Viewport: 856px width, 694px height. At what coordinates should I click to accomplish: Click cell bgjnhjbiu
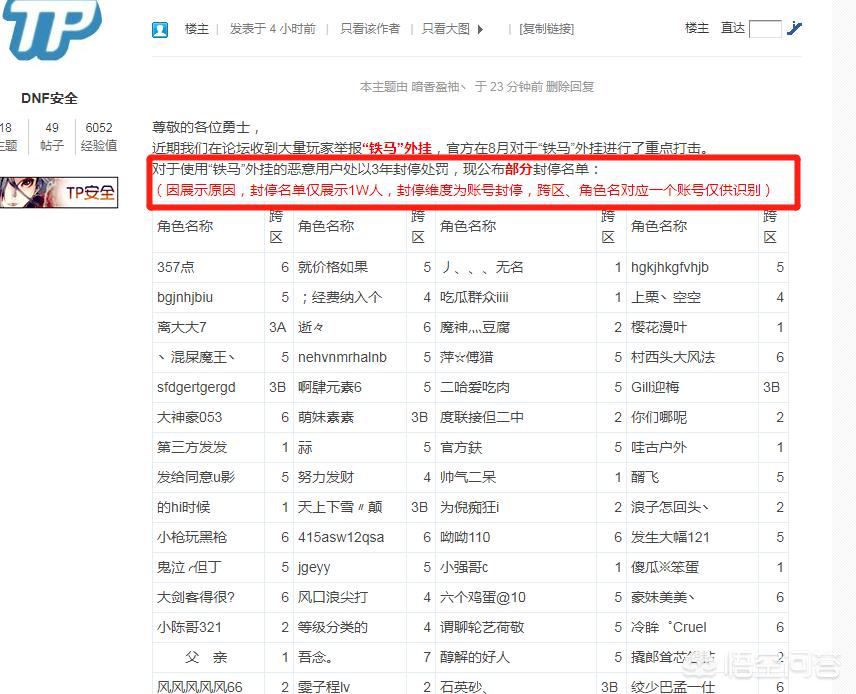click(x=185, y=297)
